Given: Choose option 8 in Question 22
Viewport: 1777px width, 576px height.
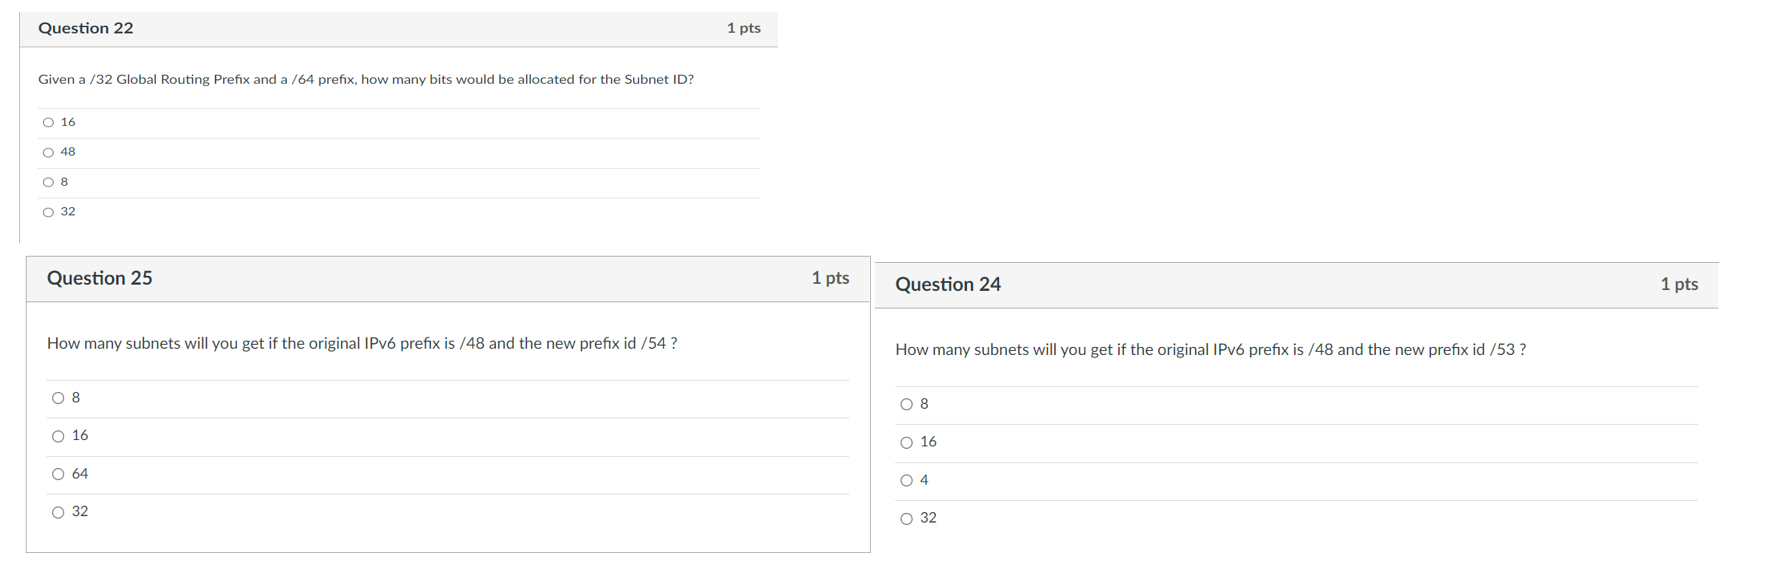Looking at the screenshot, I should click(x=48, y=182).
